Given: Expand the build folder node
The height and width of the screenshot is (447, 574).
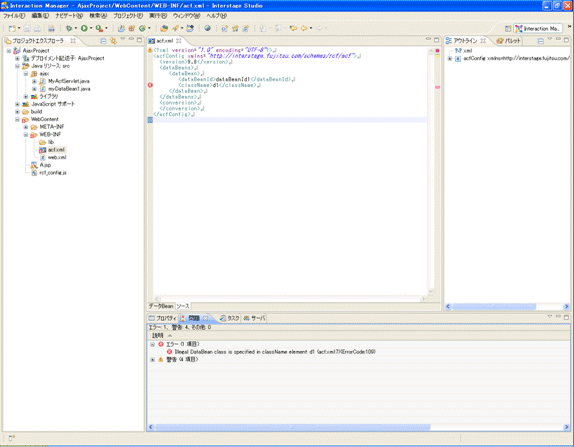Looking at the screenshot, I should tap(17, 112).
